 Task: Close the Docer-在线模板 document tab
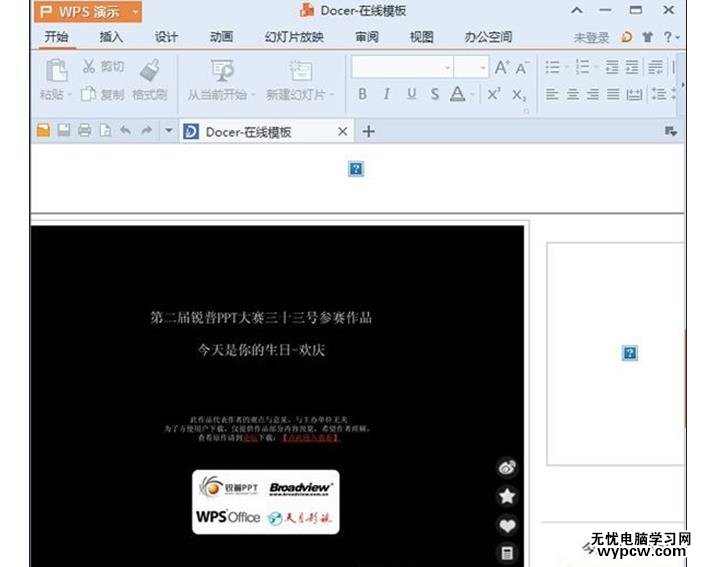tap(342, 132)
